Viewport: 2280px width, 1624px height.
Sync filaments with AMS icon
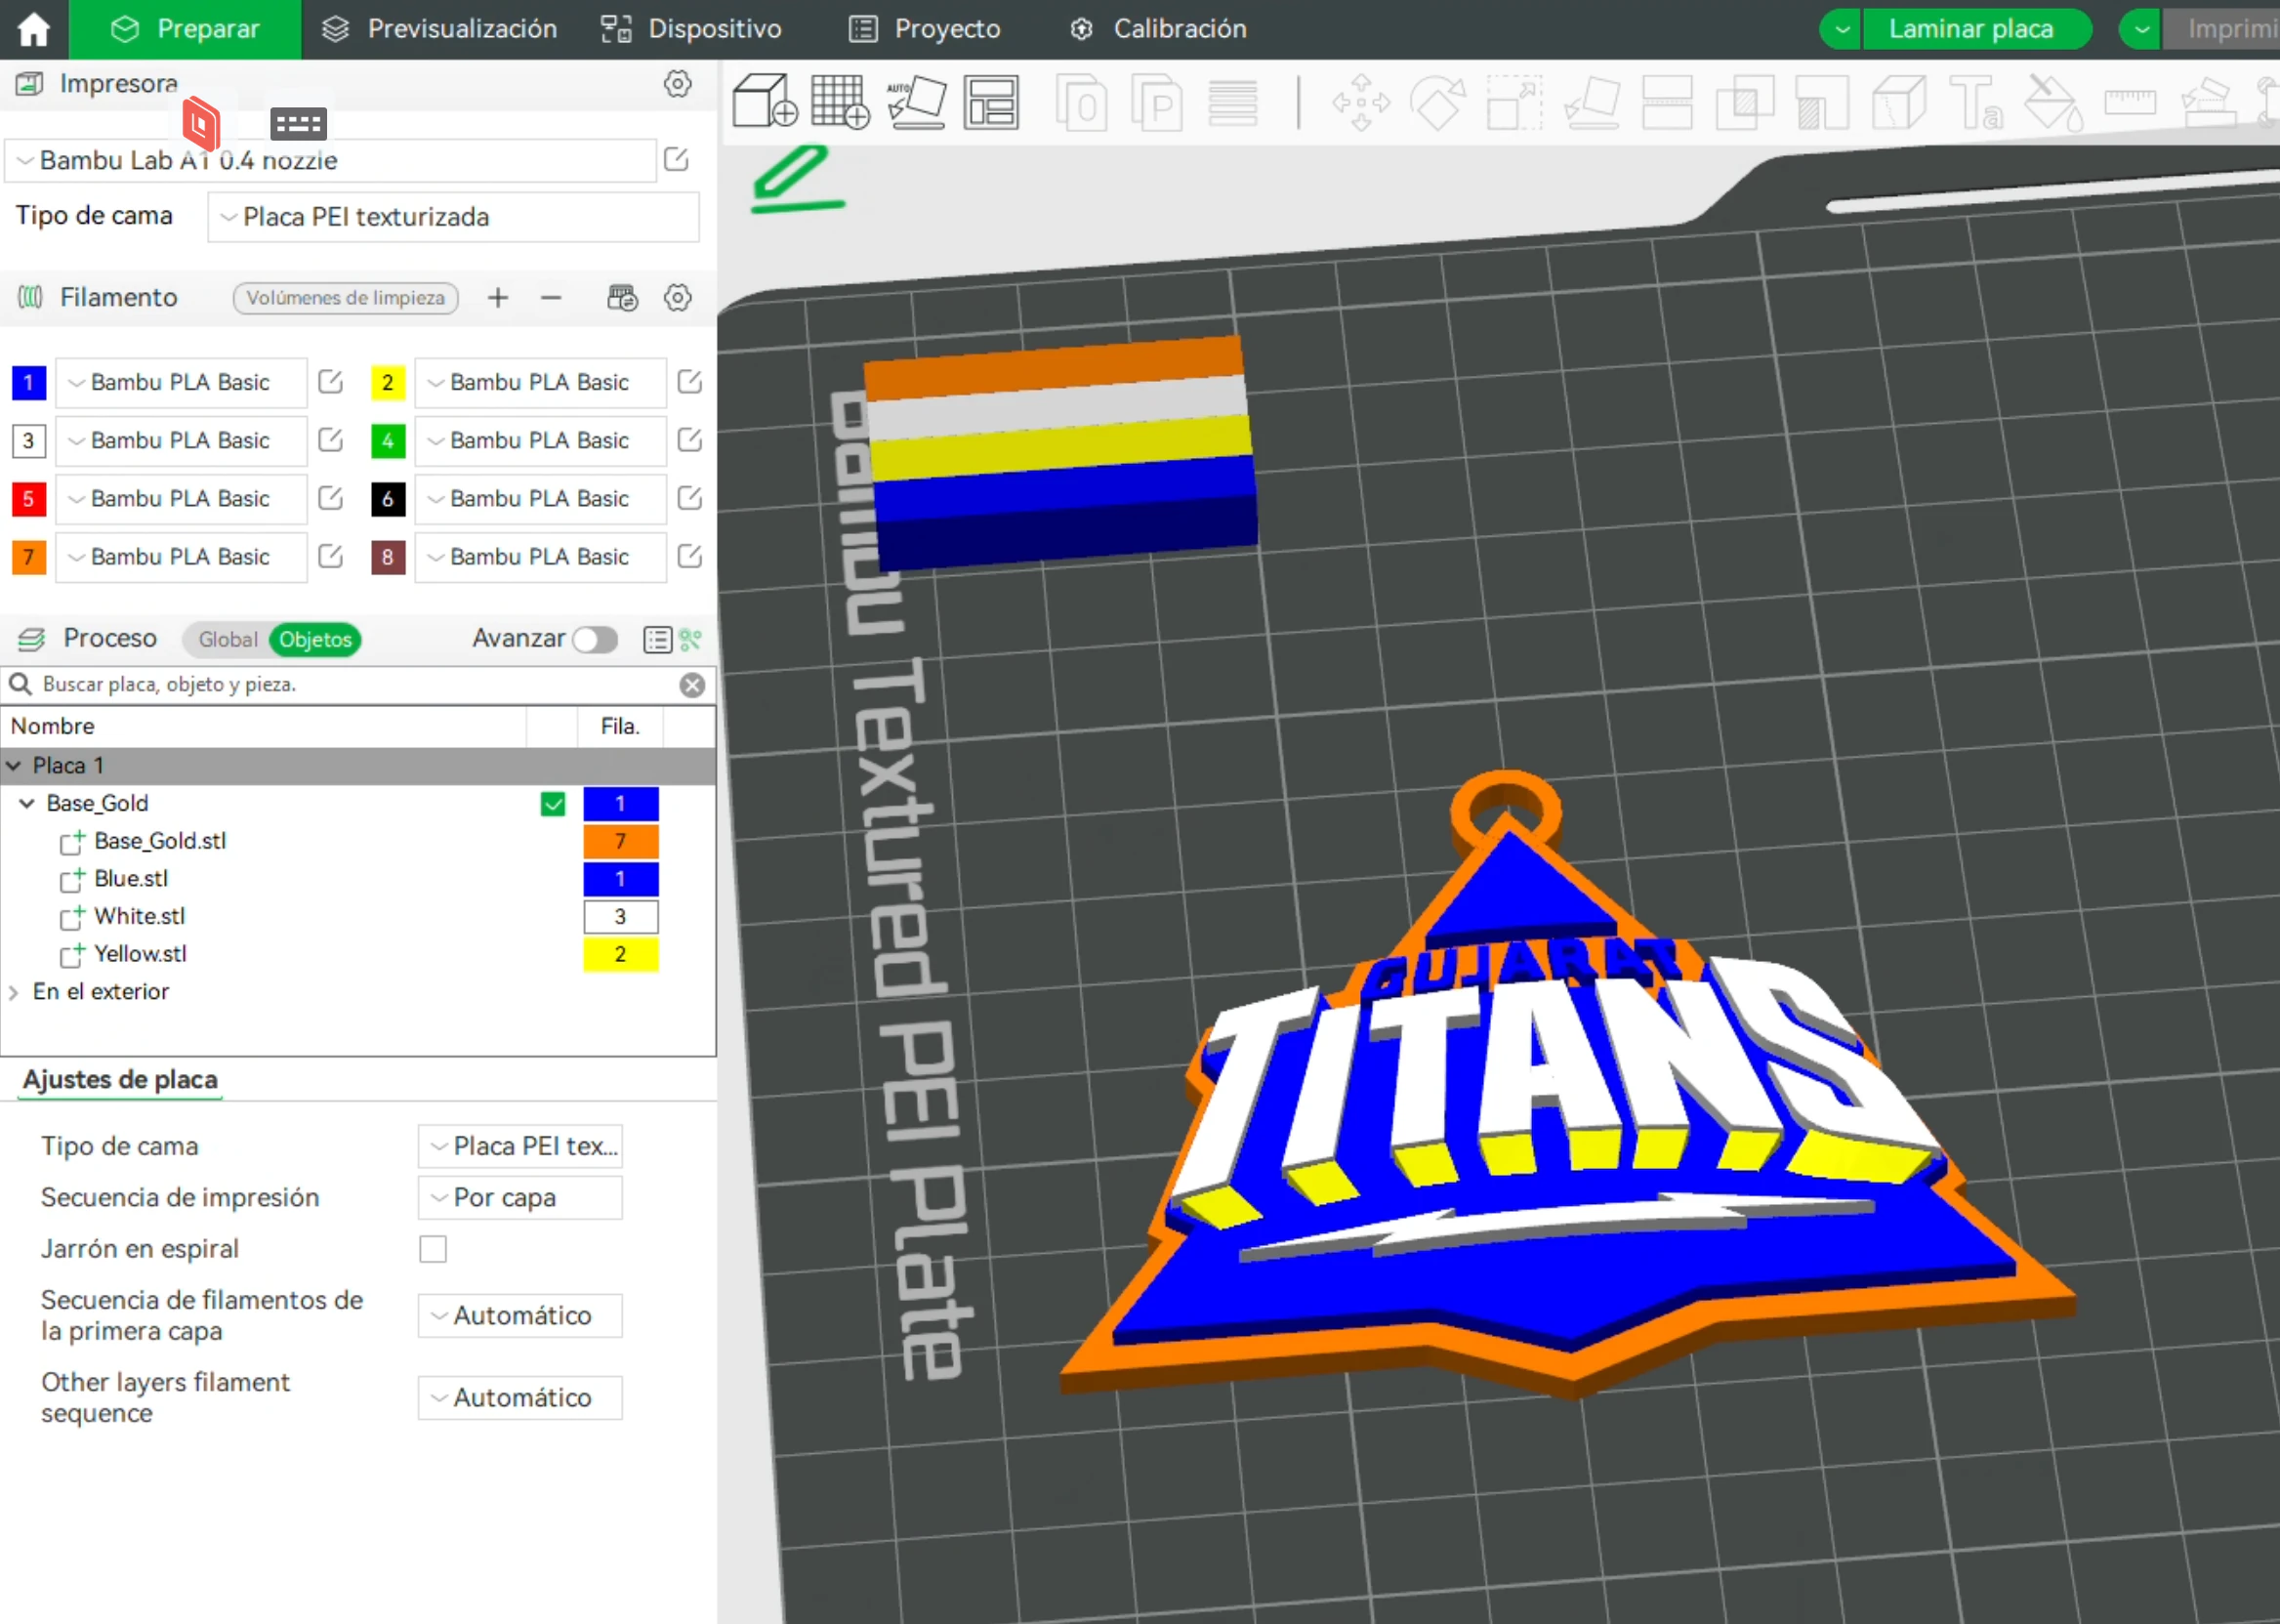click(622, 297)
